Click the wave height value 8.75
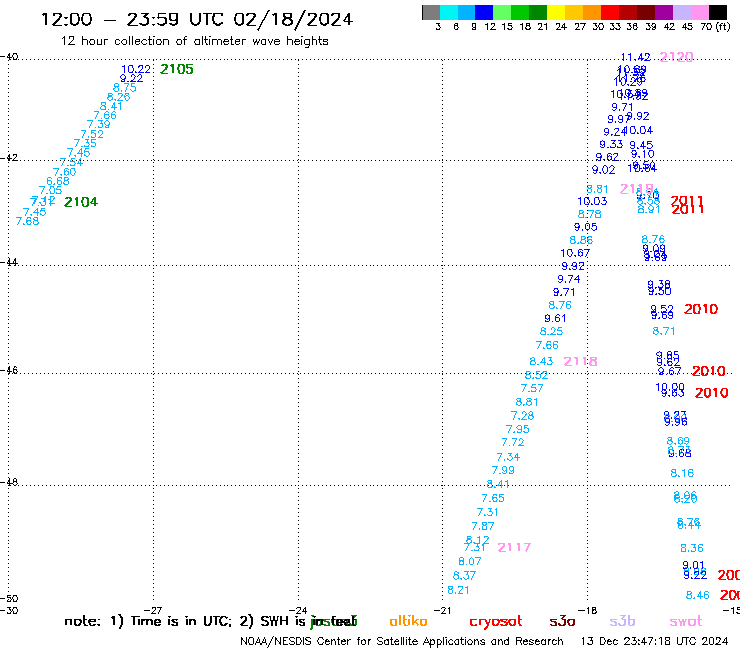The height and width of the screenshot is (650, 740). [125, 88]
